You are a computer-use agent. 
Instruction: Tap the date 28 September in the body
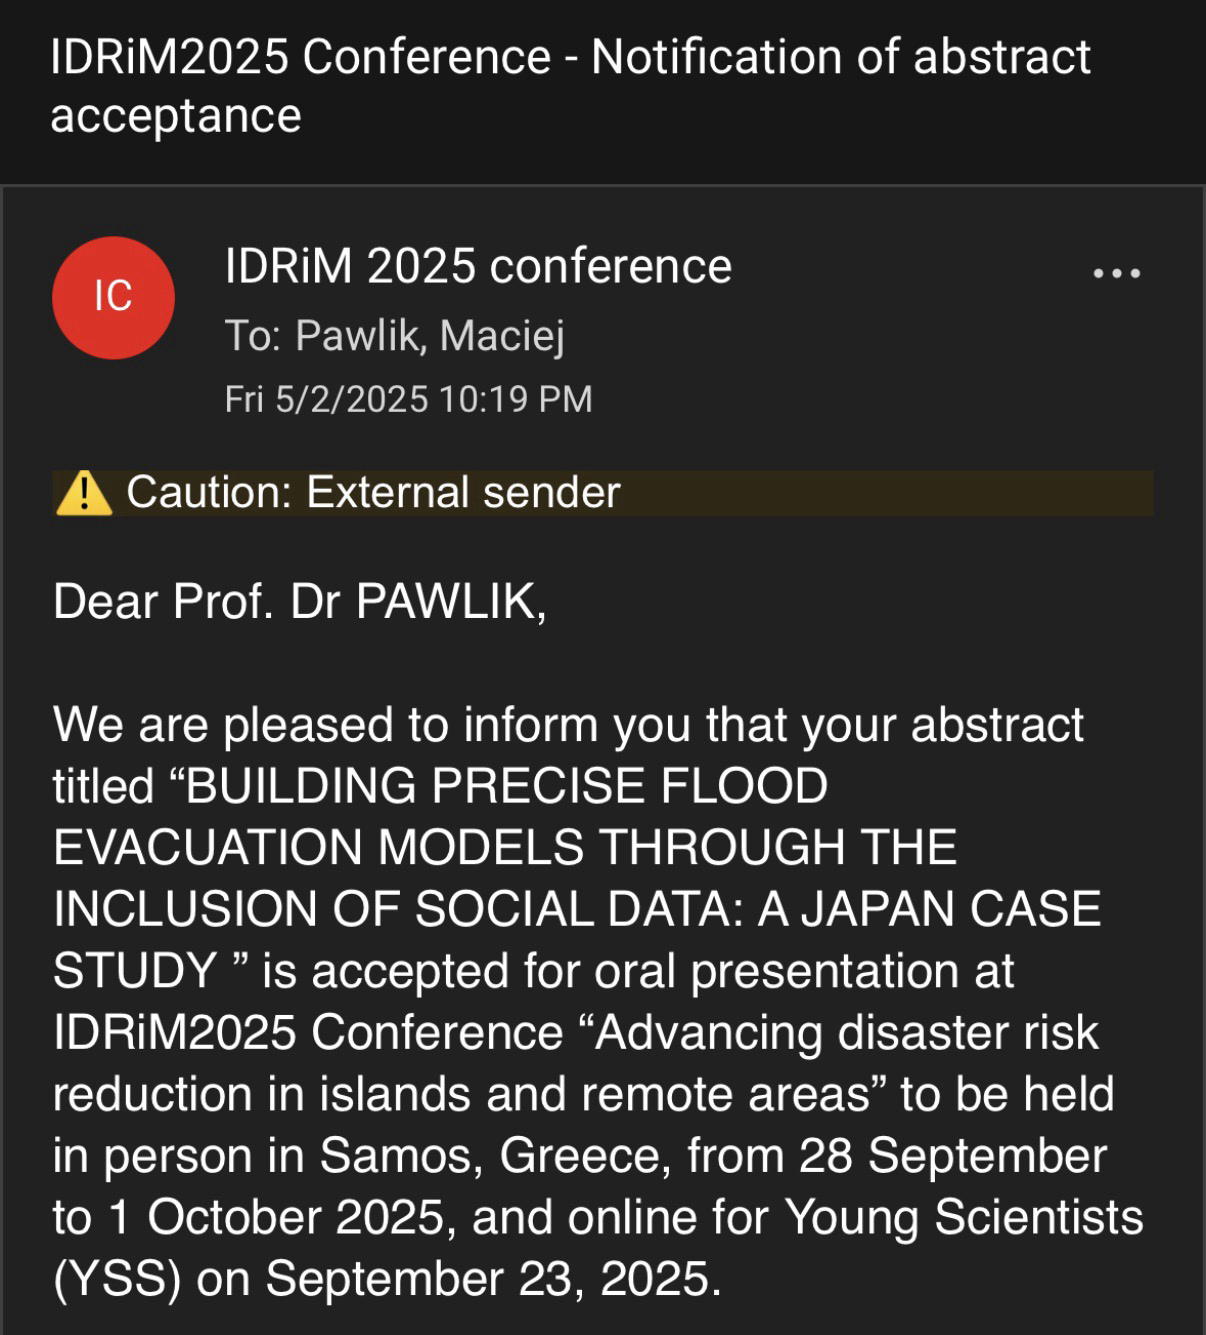(953, 1156)
